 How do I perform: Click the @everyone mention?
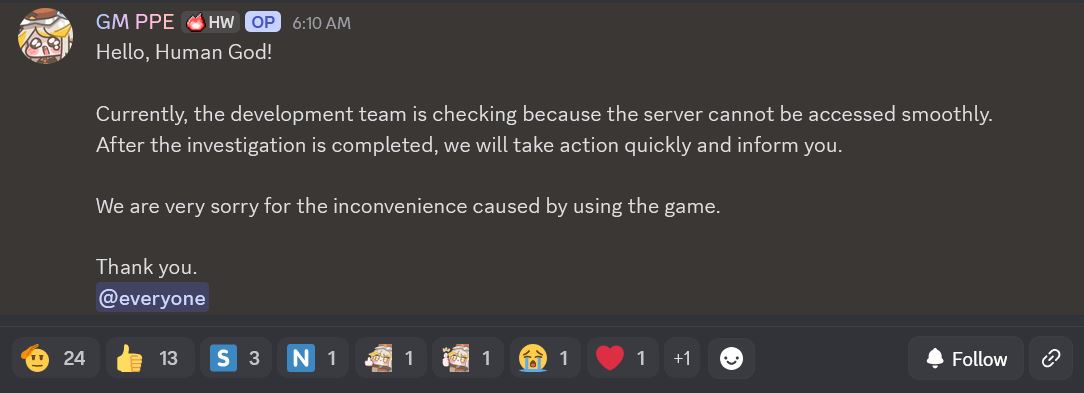[152, 298]
